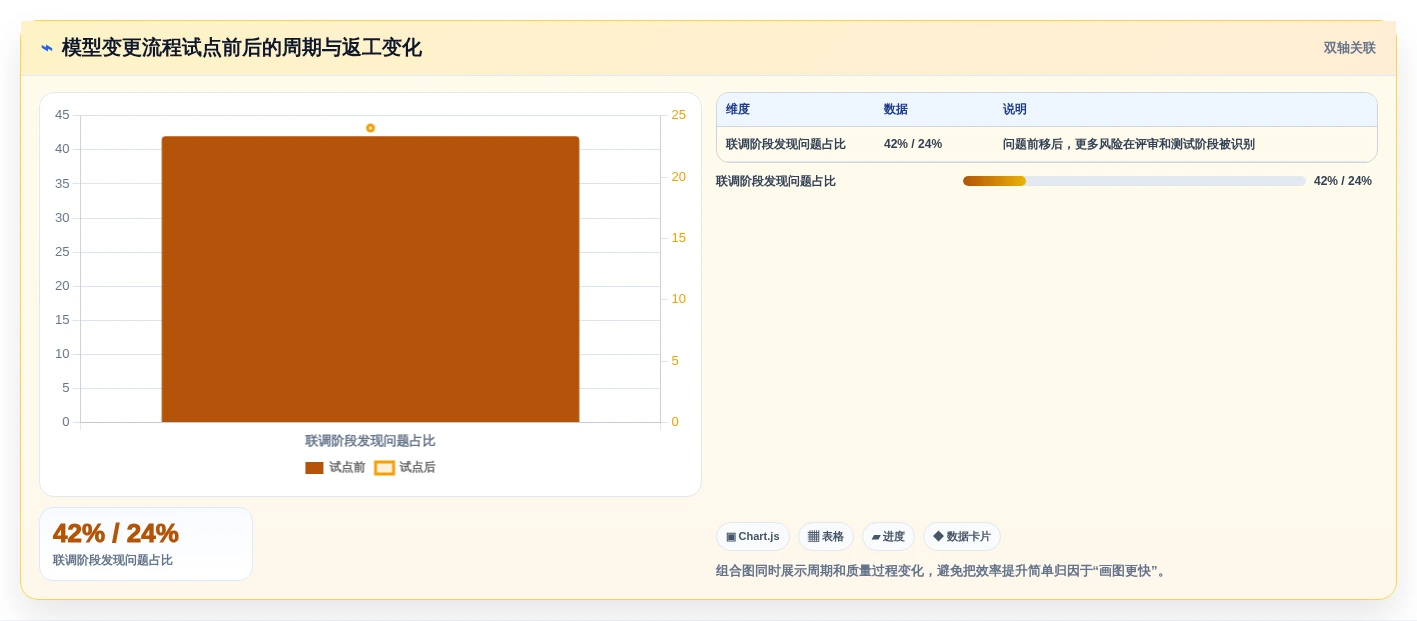Image resolution: width=1417 pixels, height=621 pixels.
Task: Click the brown 试点前 bar in the chart
Action: 370,279
